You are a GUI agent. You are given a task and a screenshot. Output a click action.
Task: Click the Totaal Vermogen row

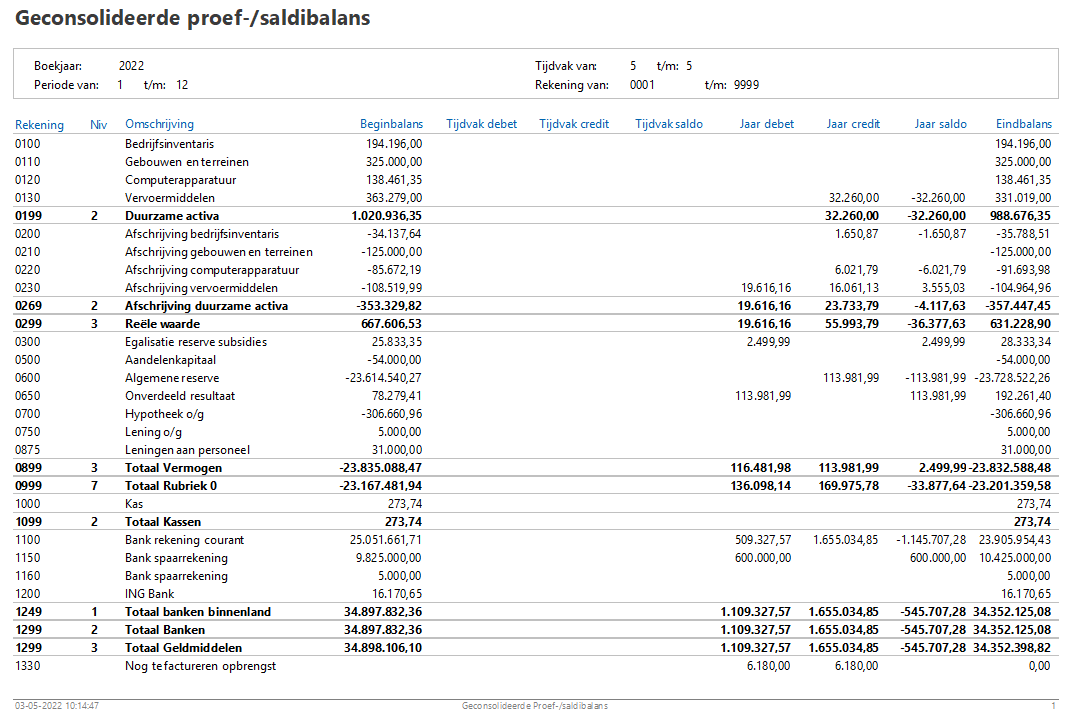(x=535, y=467)
